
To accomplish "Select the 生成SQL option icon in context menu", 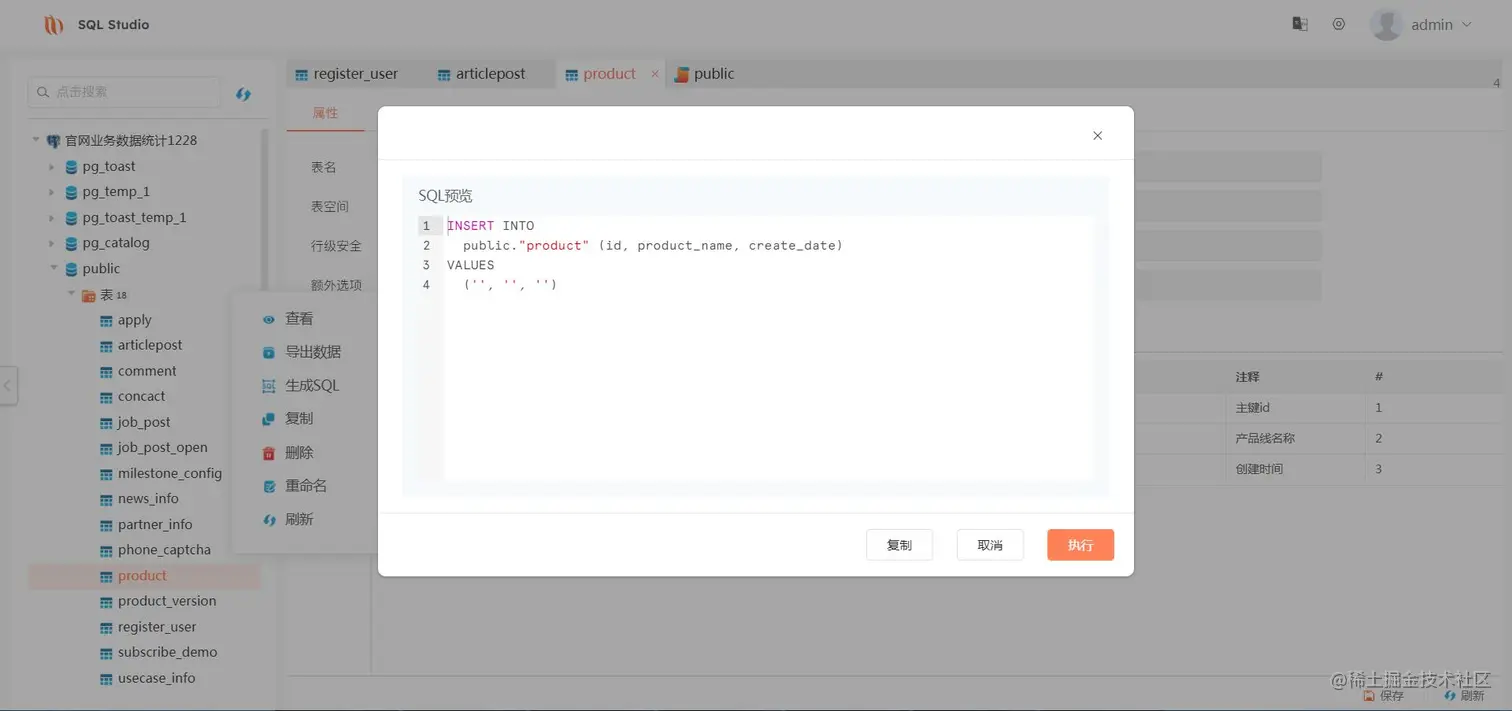I will [267, 385].
